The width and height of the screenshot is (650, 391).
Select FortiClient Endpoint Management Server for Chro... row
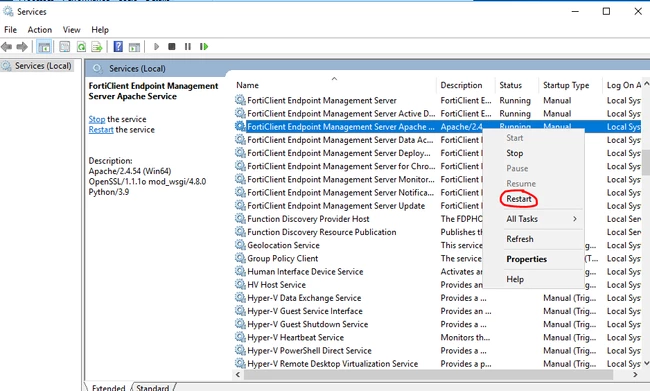point(438,166)
